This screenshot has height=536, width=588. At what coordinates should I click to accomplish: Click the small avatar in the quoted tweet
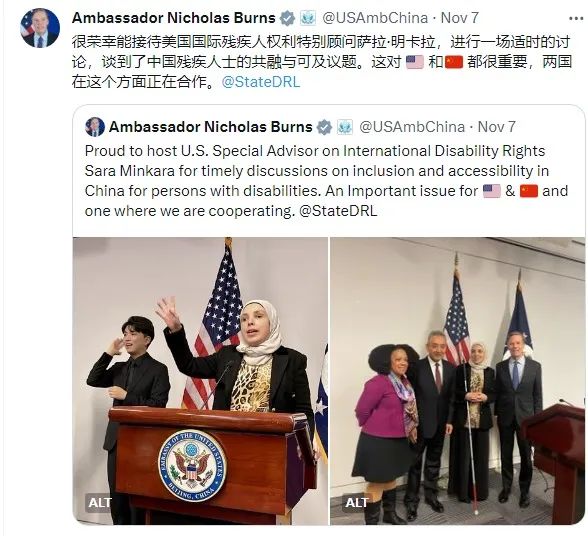coord(95,127)
